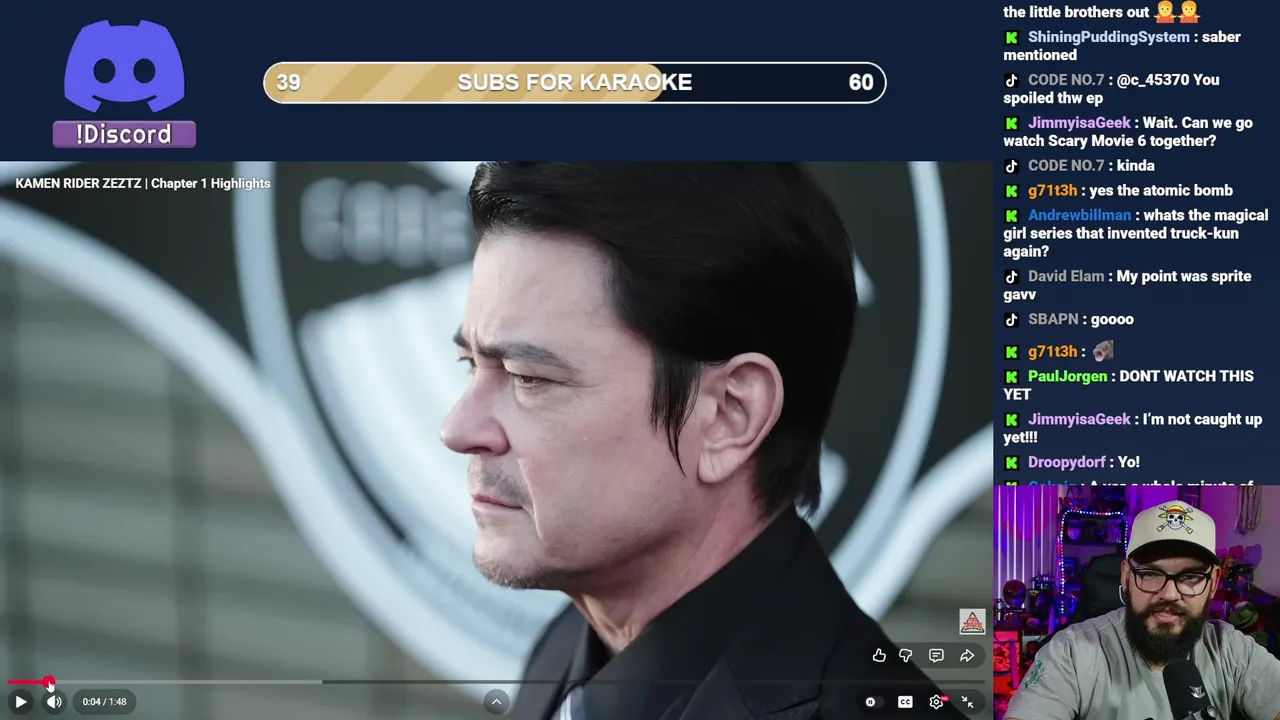Viewport: 1280px width, 720px height.
Task: Click username g71t3h on the atomic bomb message
Action: 1052,190
